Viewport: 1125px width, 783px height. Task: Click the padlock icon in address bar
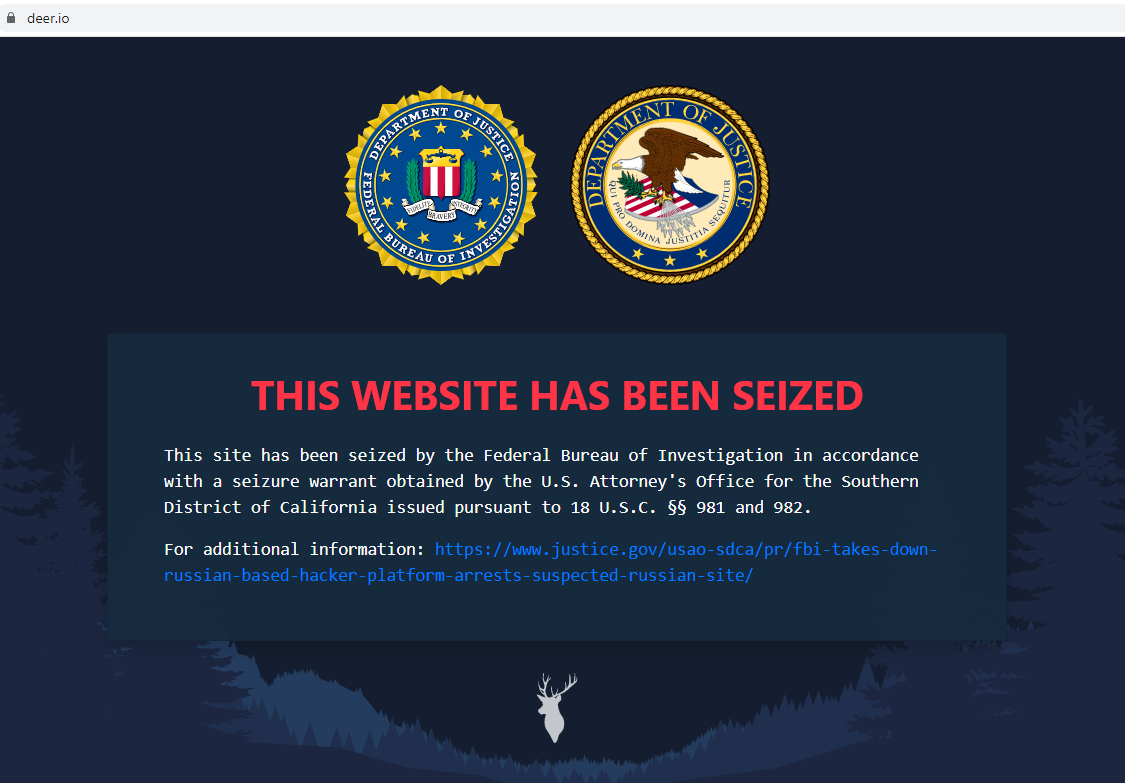click(x=11, y=18)
